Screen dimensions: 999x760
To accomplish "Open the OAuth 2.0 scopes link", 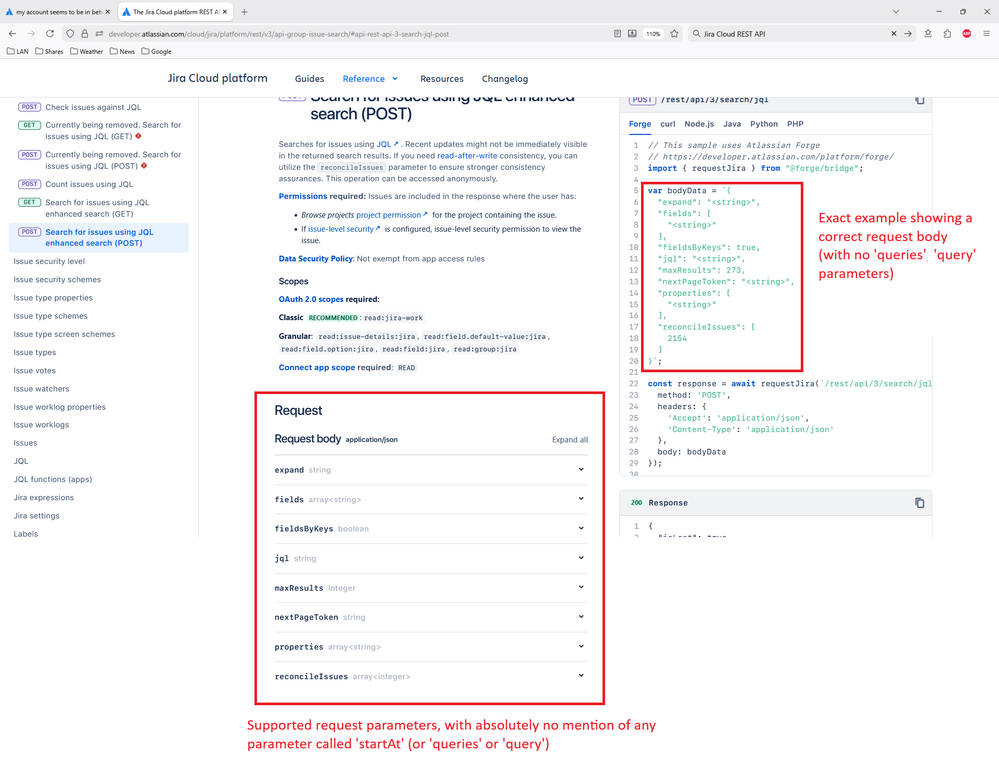I will 311,299.
